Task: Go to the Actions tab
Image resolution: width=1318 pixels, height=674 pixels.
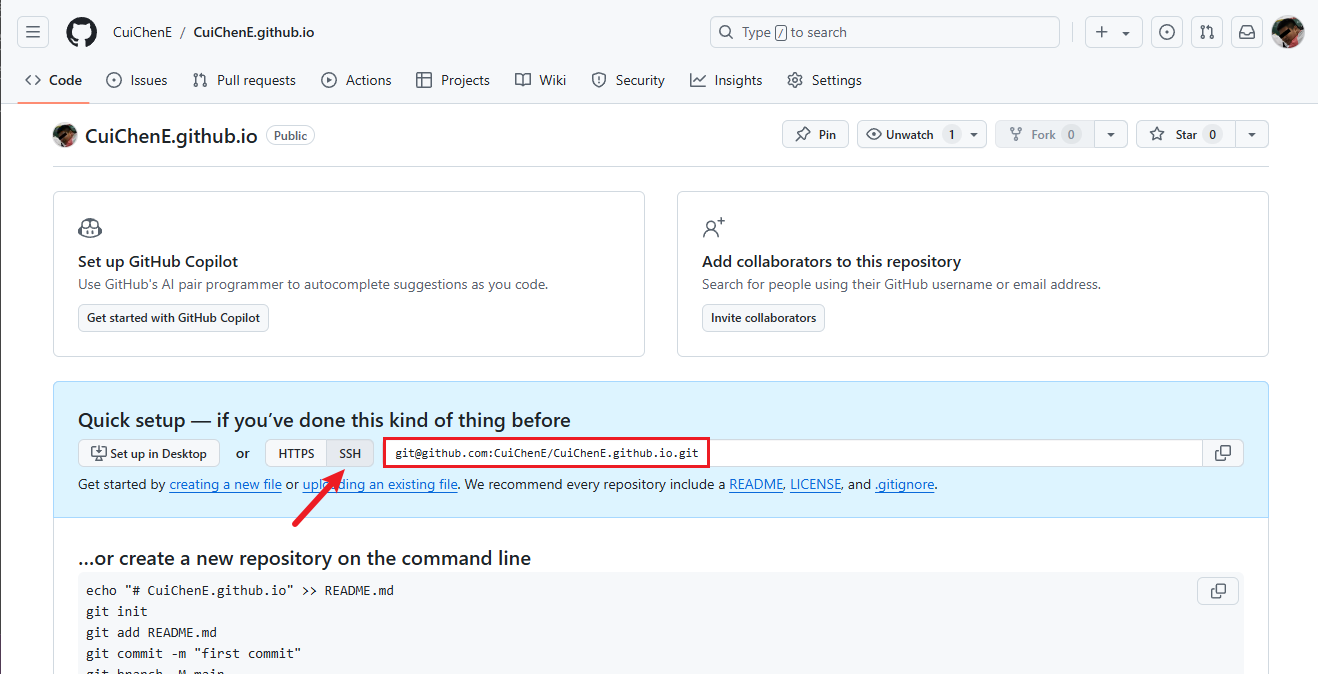Action: (x=356, y=80)
